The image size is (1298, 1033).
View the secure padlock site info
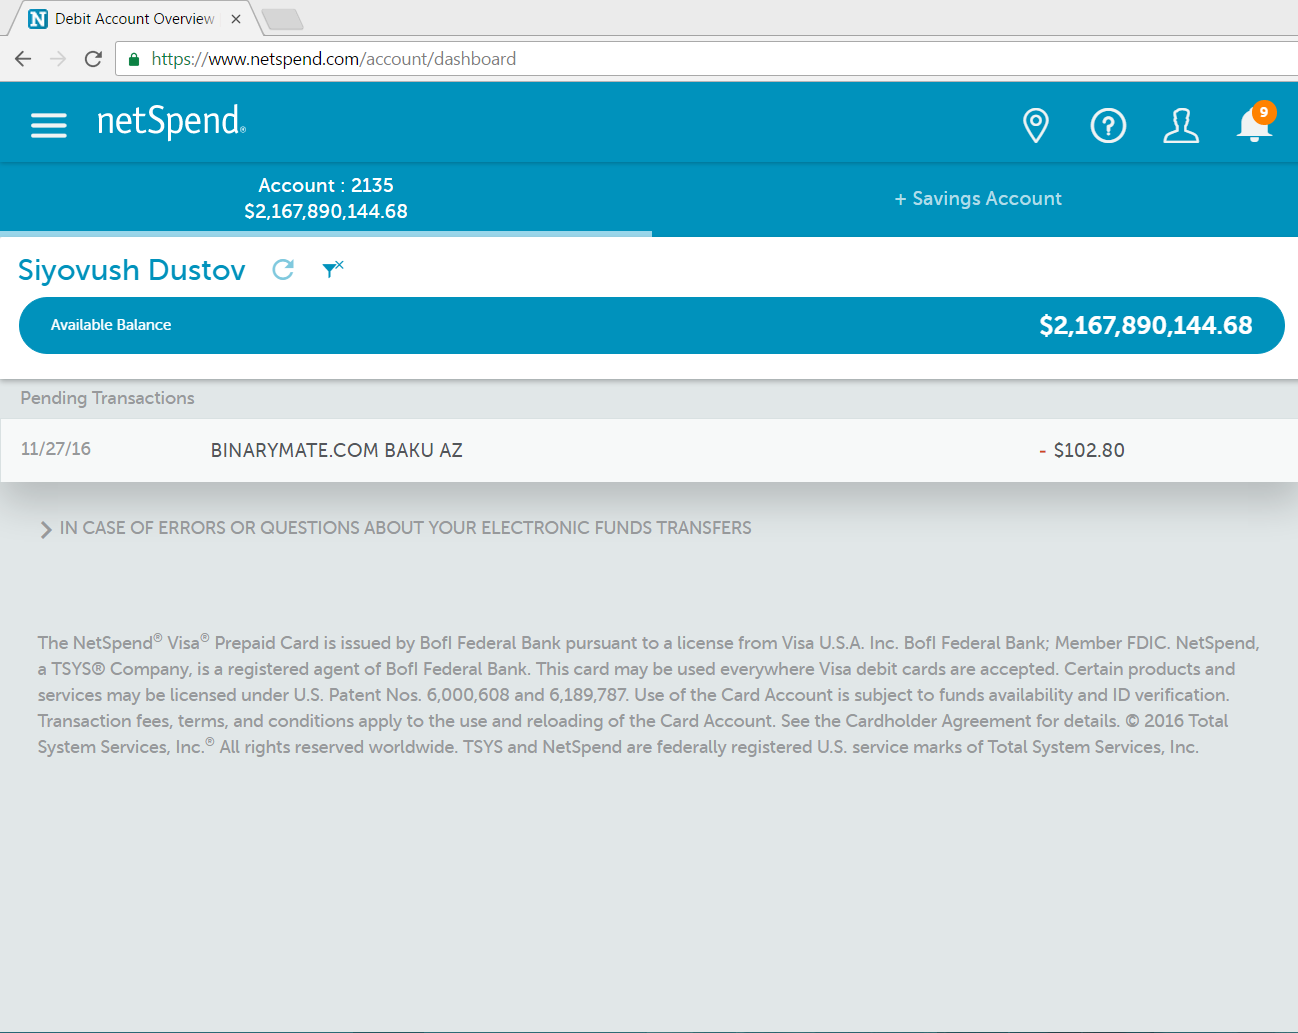click(134, 59)
